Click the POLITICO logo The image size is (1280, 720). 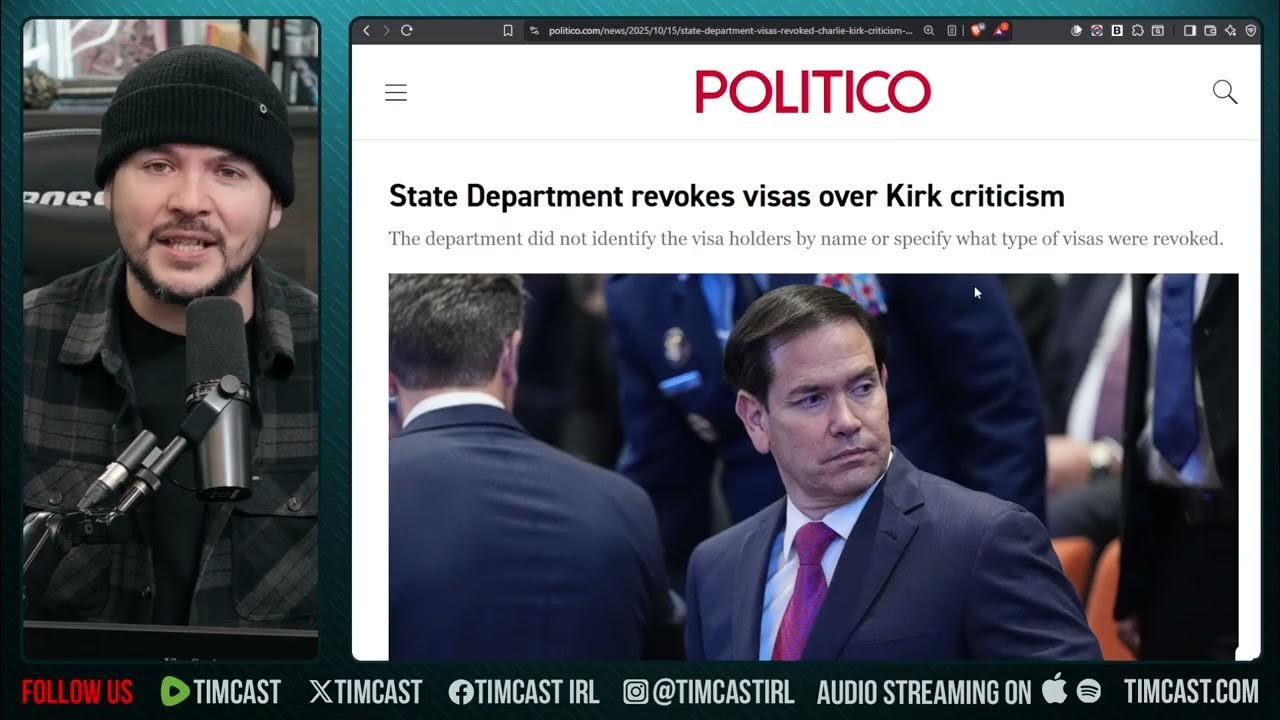click(813, 92)
